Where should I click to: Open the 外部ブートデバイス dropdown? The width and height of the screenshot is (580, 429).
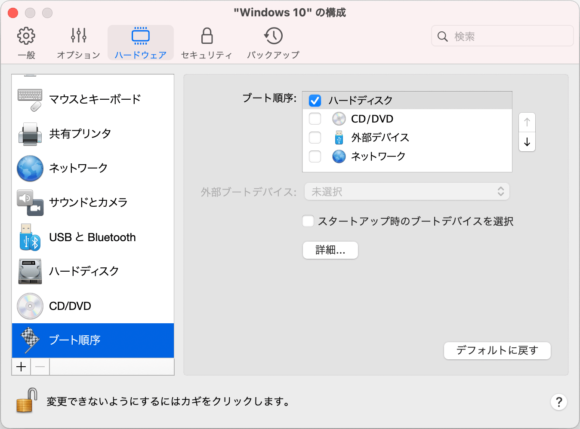[407, 192]
